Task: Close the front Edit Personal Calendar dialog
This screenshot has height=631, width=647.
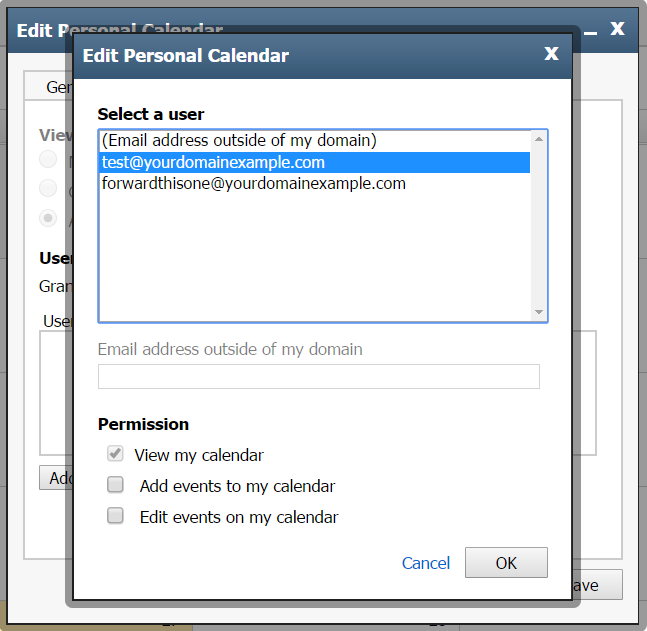Action: click(x=551, y=54)
